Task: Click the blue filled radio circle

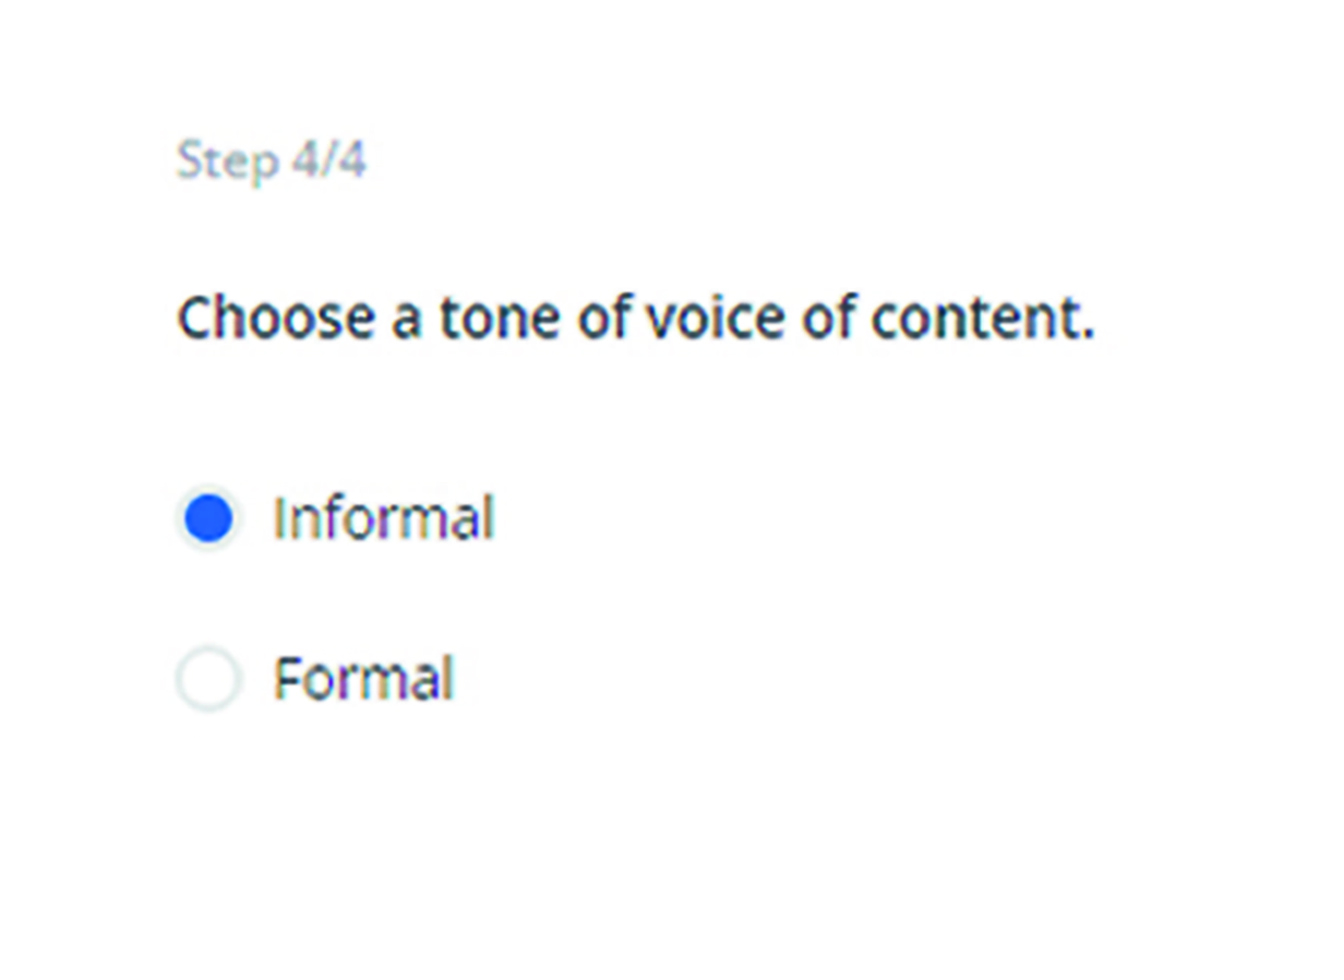Action: [209, 519]
